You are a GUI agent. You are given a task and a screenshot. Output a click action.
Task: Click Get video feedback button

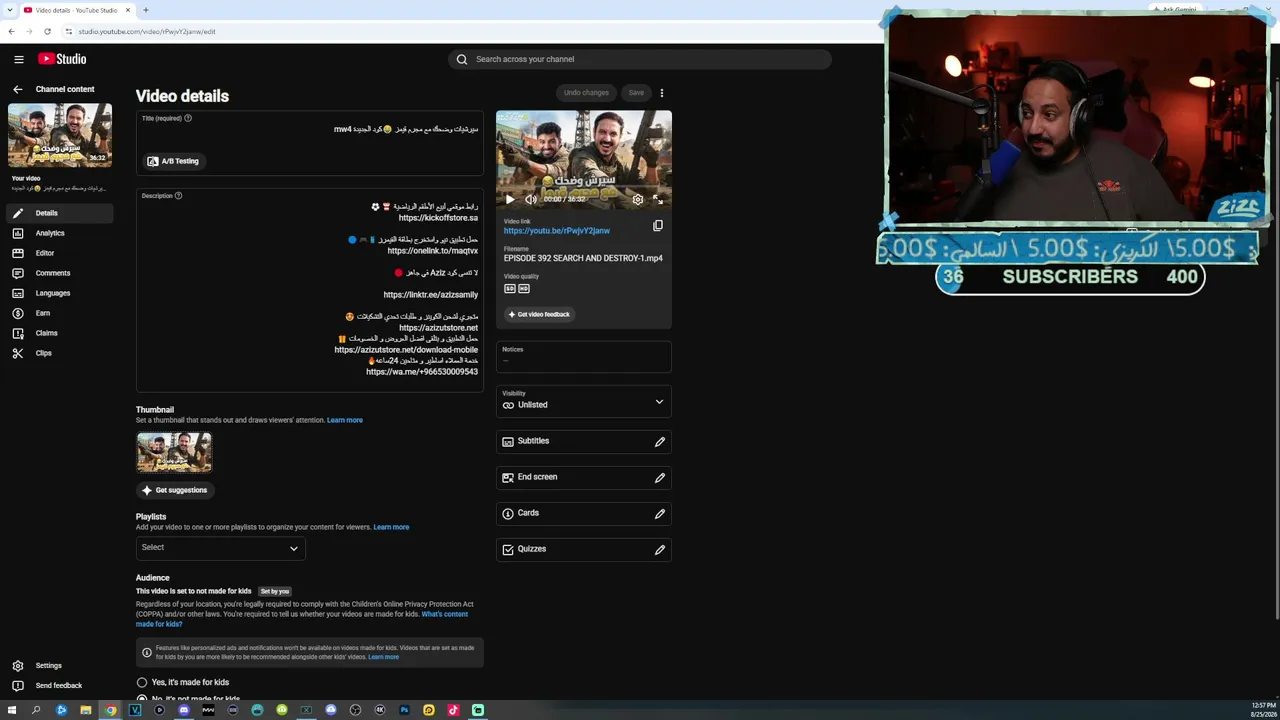click(x=538, y=314)
